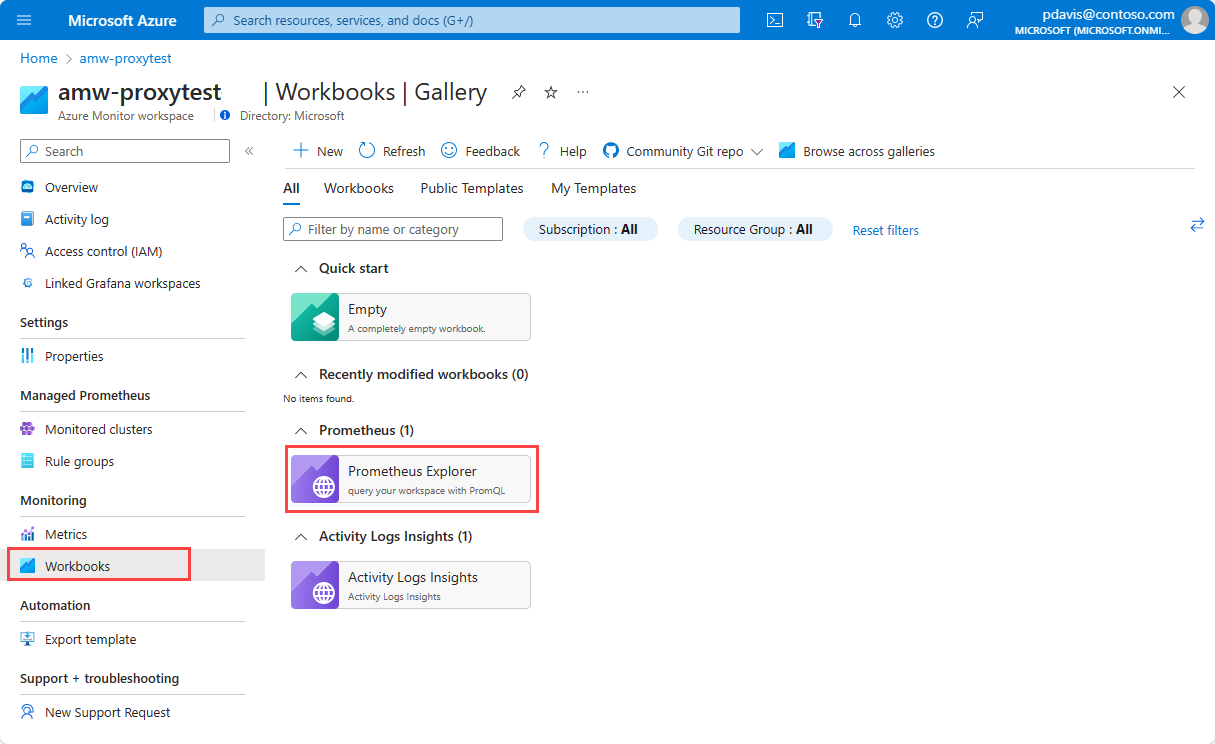Click the Overview icon in the sidebar

point(28,187)
